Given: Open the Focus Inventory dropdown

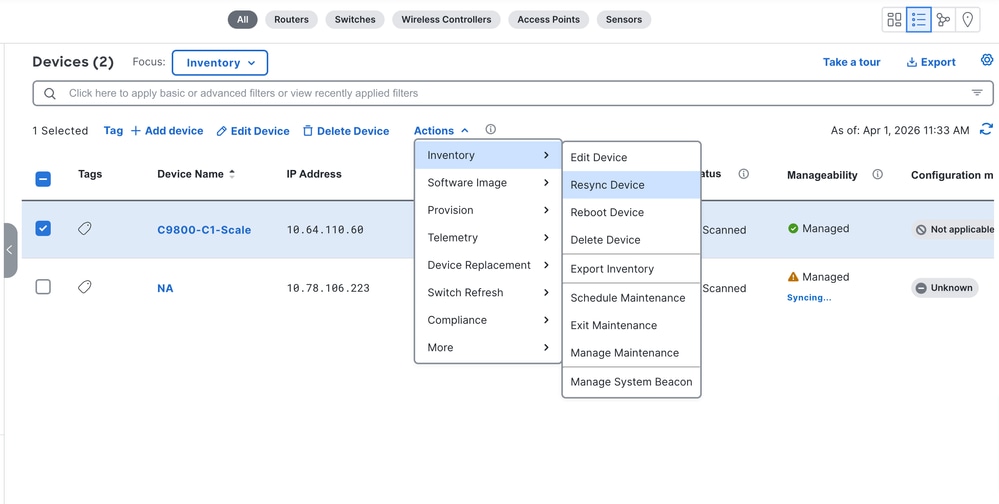Looking at the screenshot, I should click(x=220, y=62).
